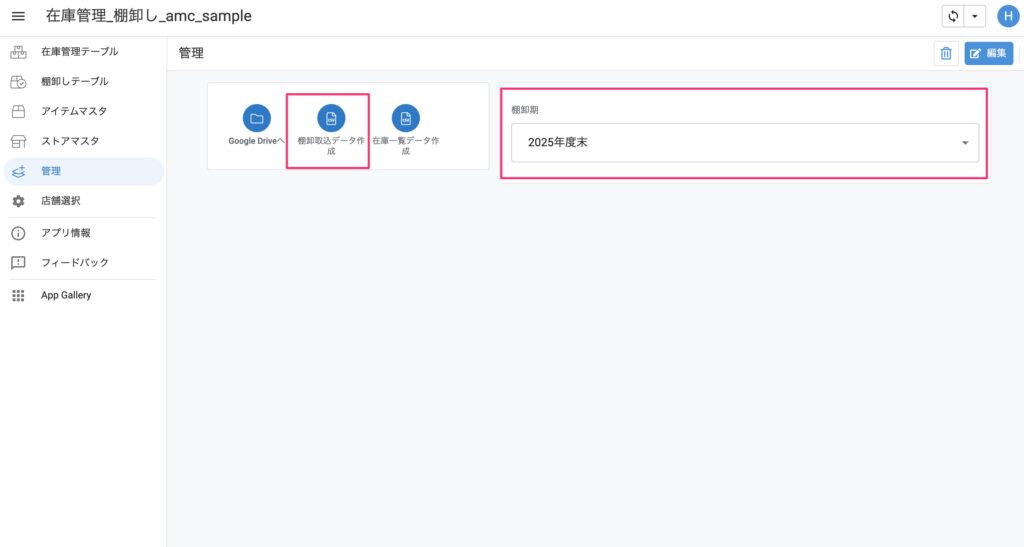Open アプリ情報 in sidebar
The height and width of the screenshot is (547, 1024).
(x=84, y=233)
